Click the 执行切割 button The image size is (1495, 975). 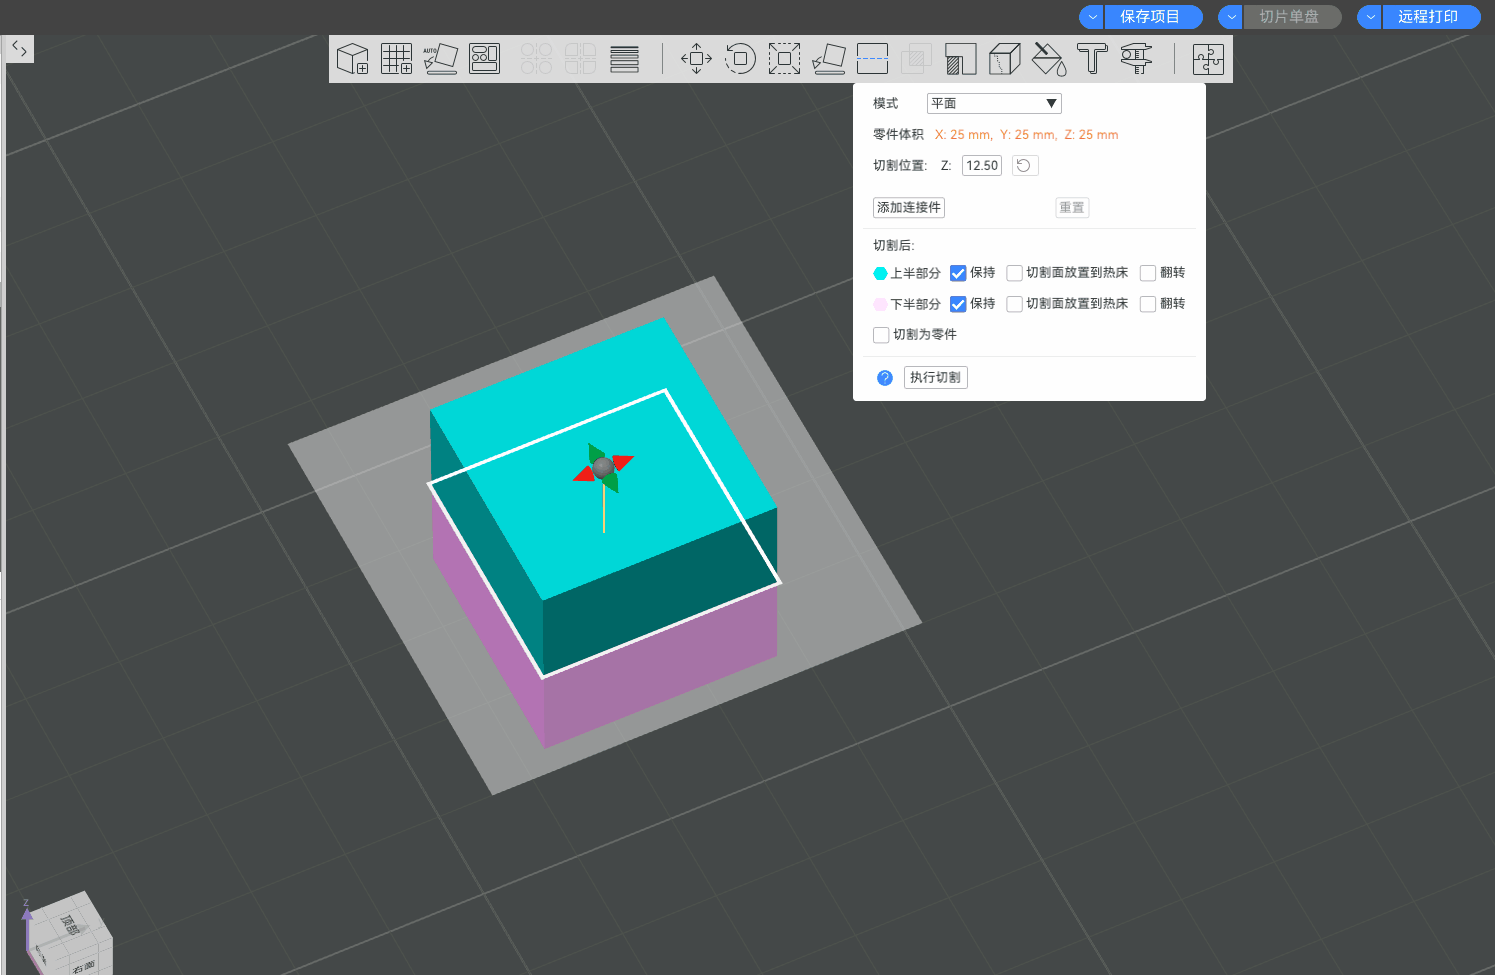click(x=936, y=377)
